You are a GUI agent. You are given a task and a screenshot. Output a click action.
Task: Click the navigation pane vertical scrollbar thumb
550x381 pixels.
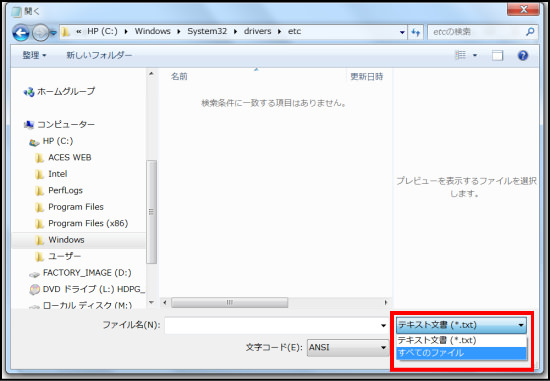point(152,212)
